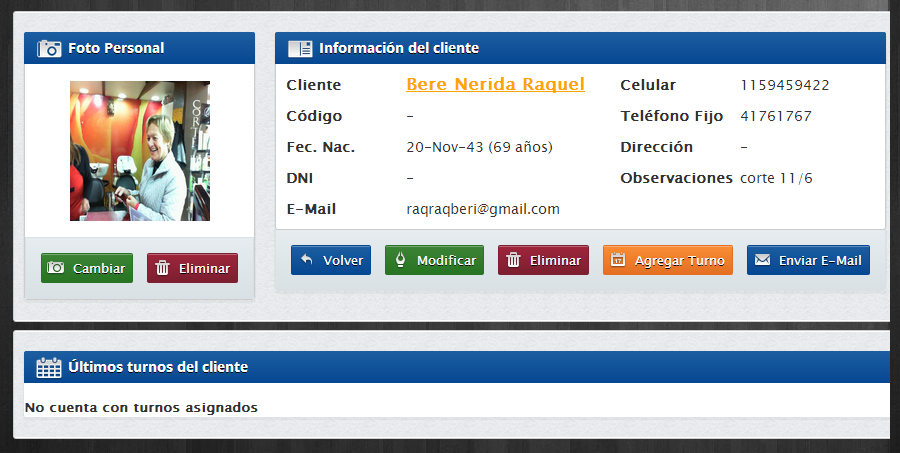Hit the pen icon on Modificar

(402, 260)
